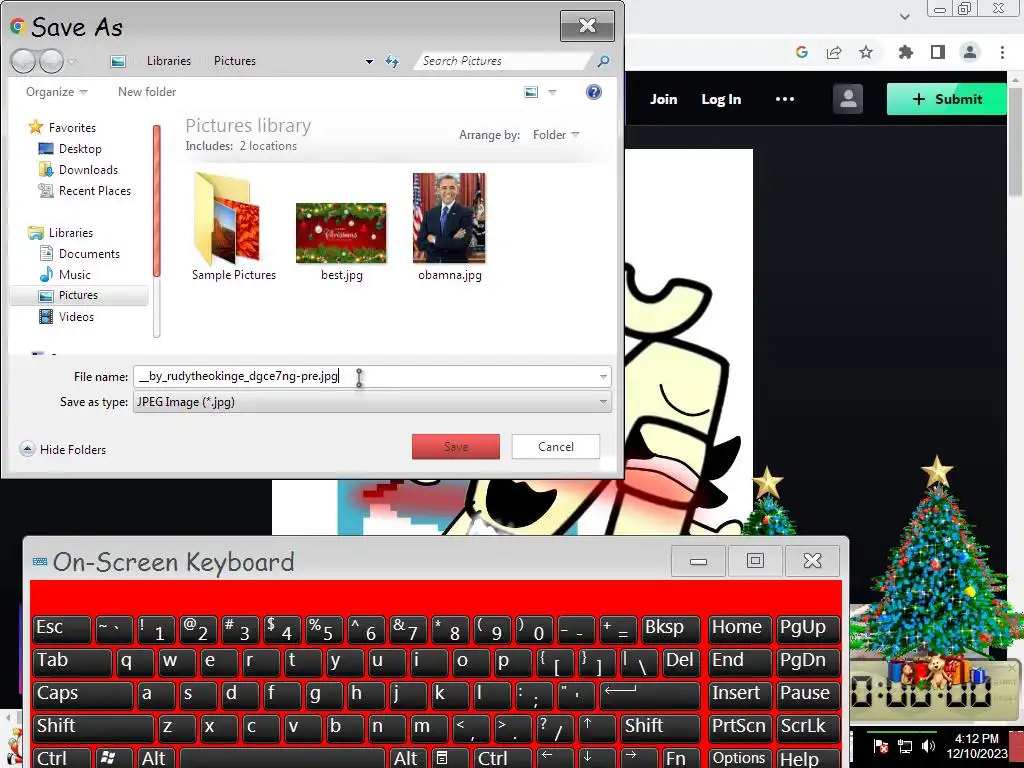Click the Google icon in Chrome toolbar
1024x768 pixels.
(x=802, y=52)
